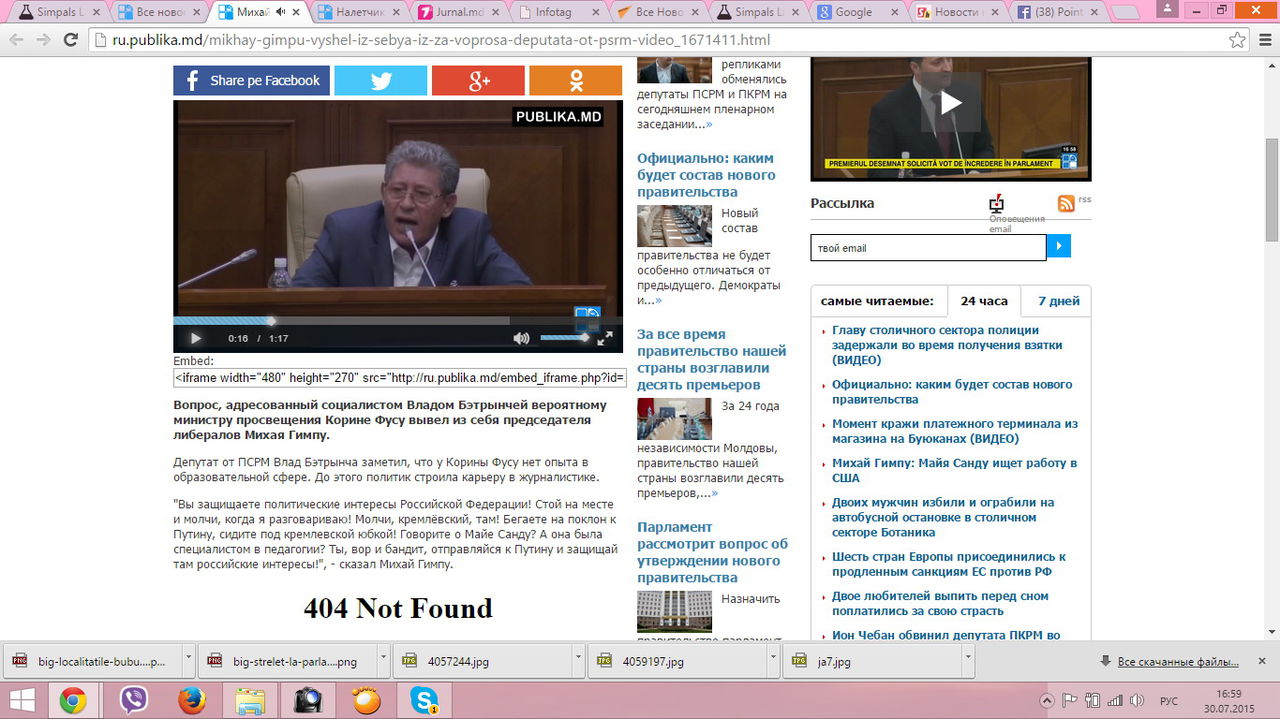Image resolution: width=1280 pixels, height=719 pixels.
Task: Switch to Google tab
Action: [860, 12]
